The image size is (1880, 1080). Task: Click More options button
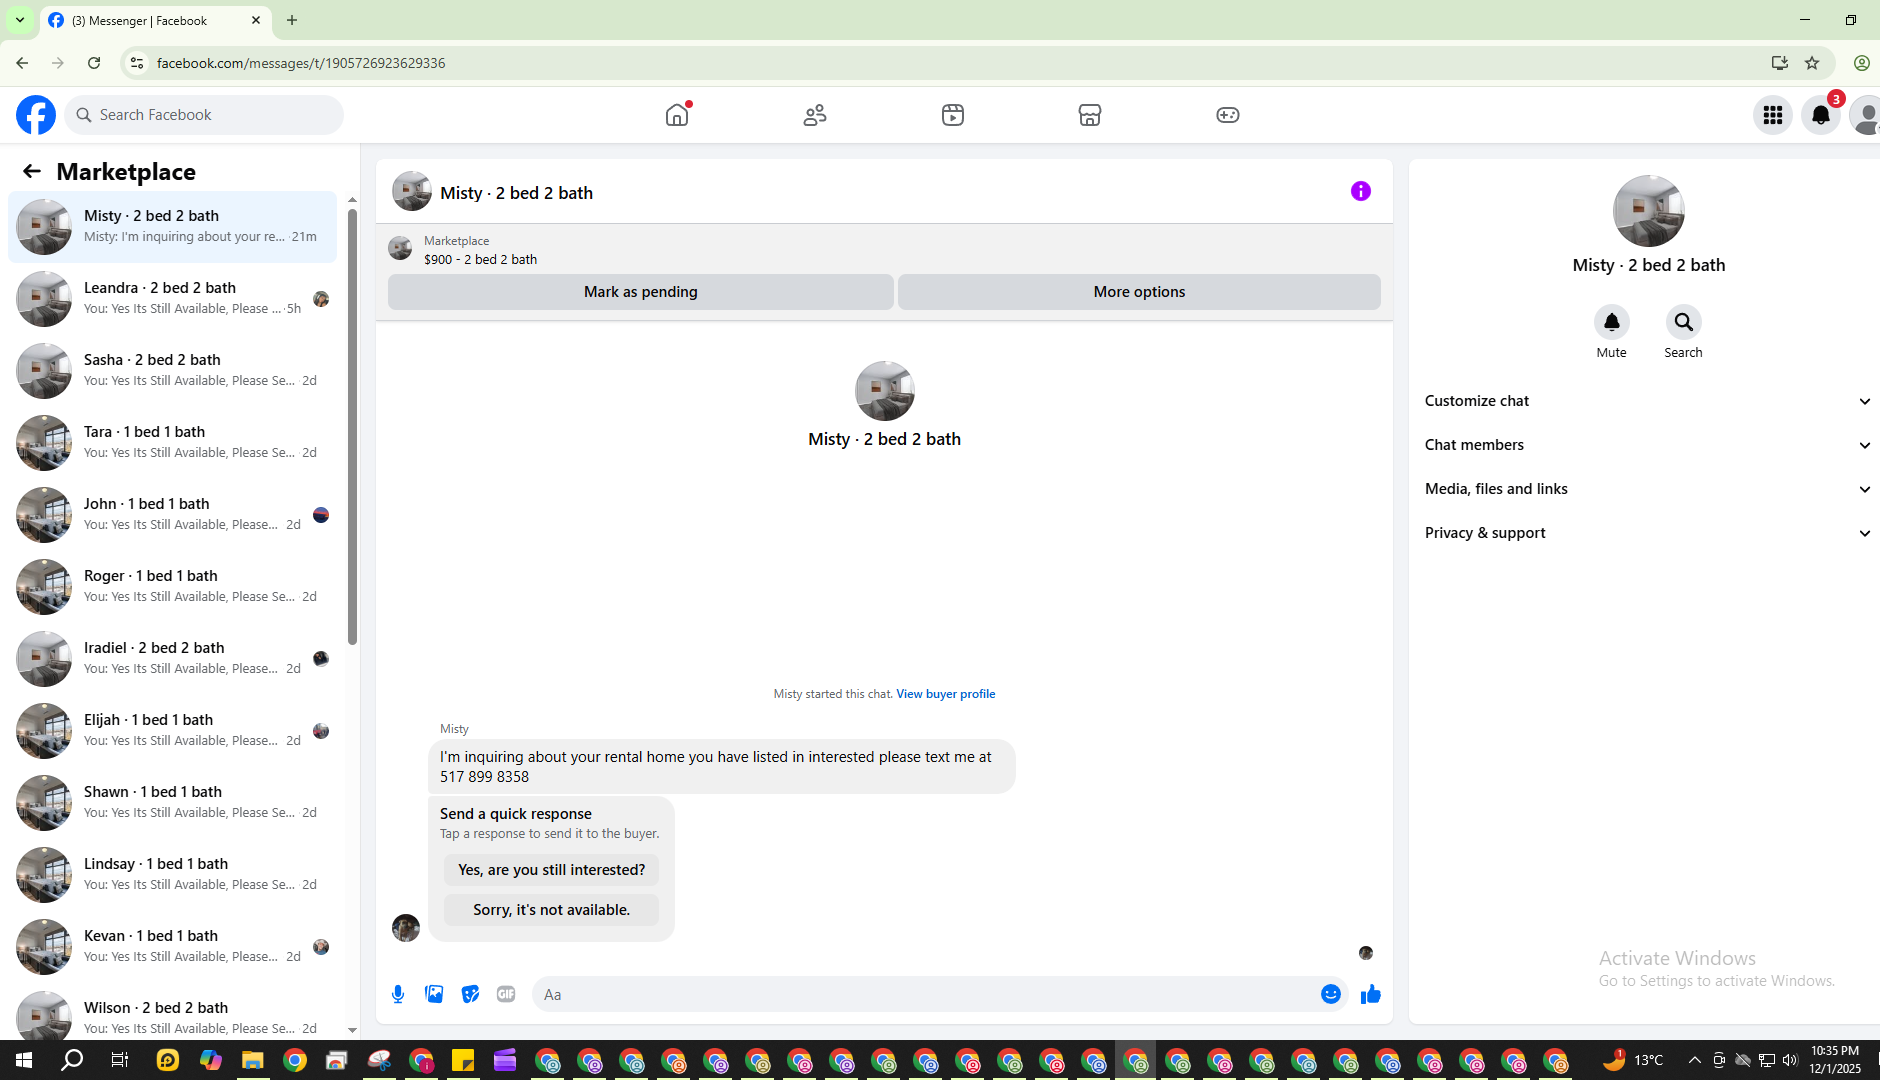1139,292
